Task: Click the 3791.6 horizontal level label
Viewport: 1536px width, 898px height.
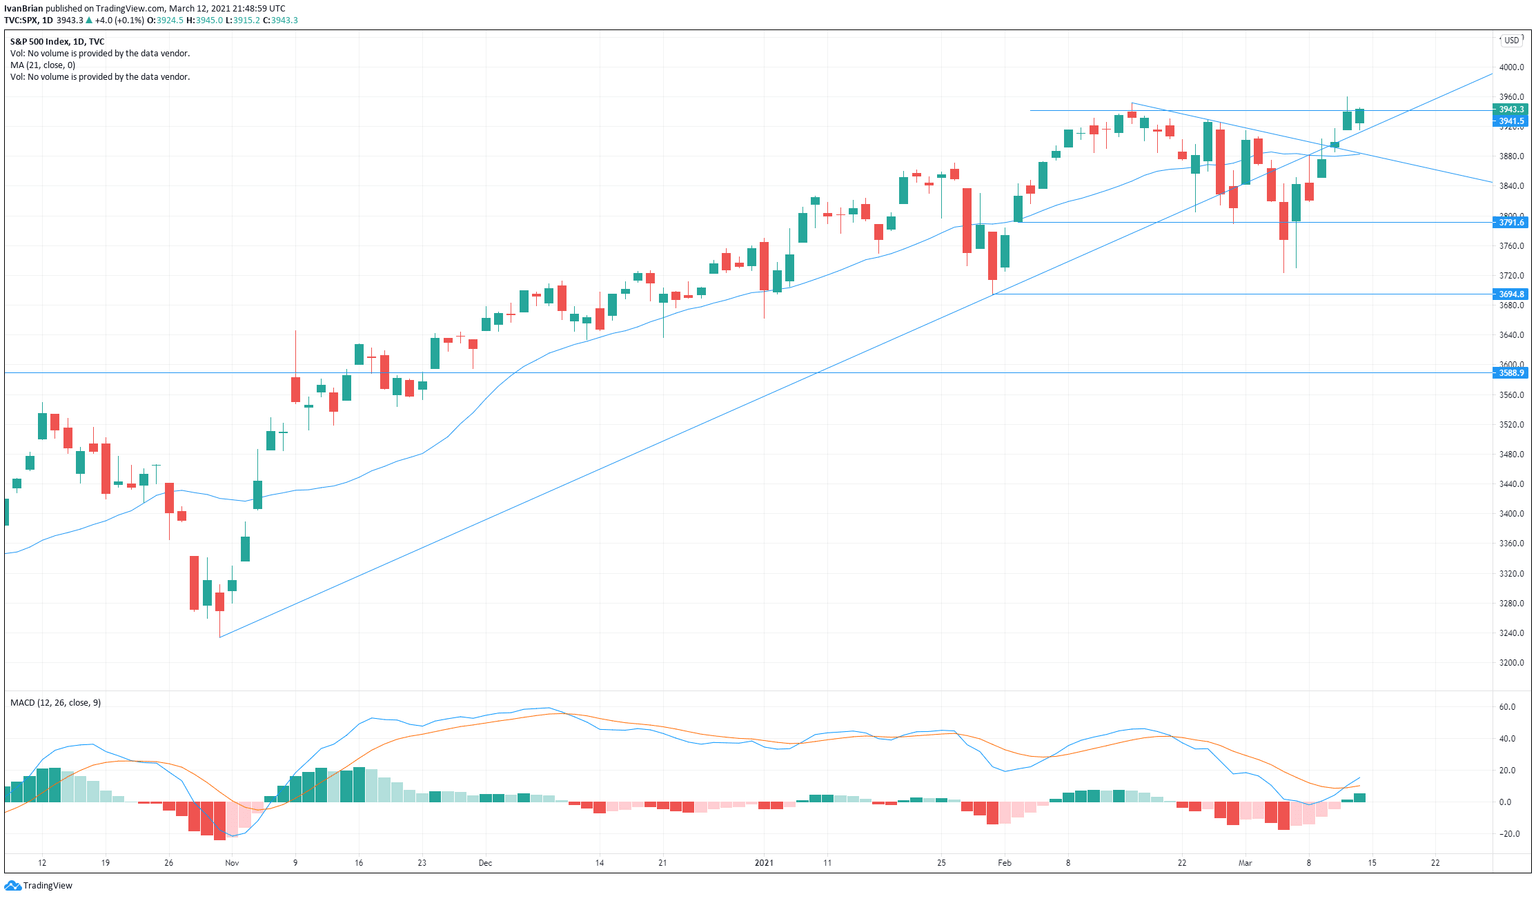Action: pos(1510,224)
